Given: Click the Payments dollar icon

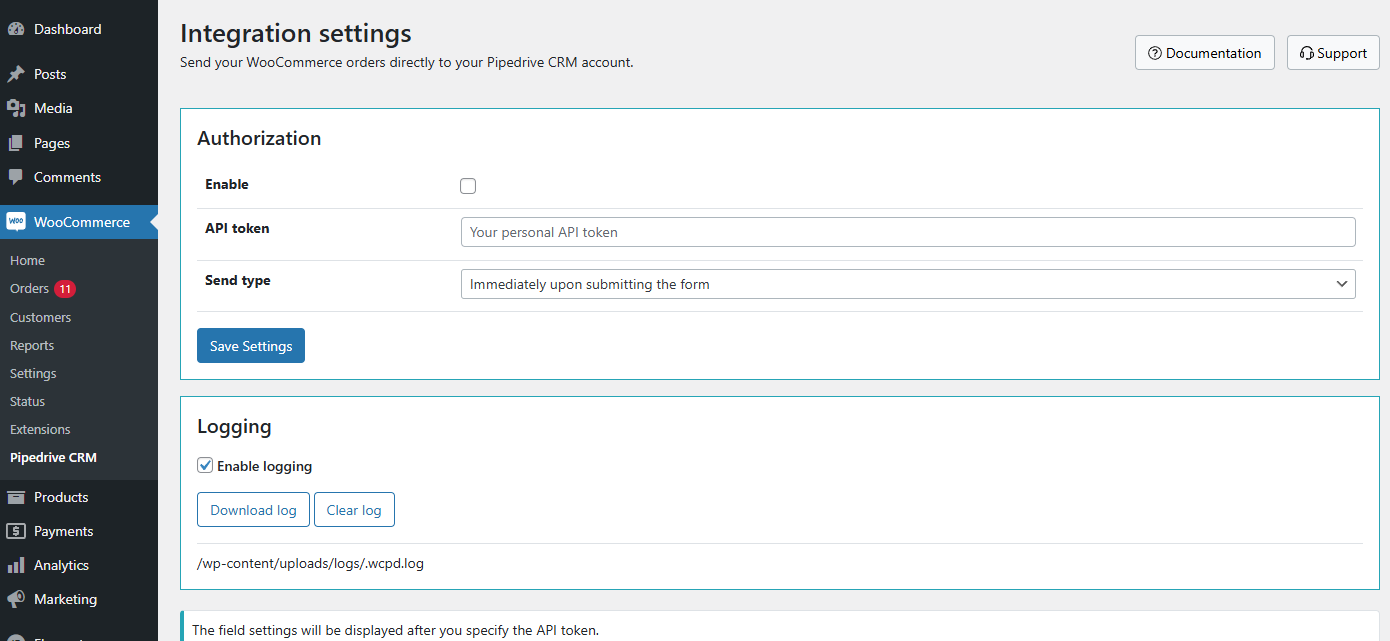Looking at the screenshot, I should (17, 531).
